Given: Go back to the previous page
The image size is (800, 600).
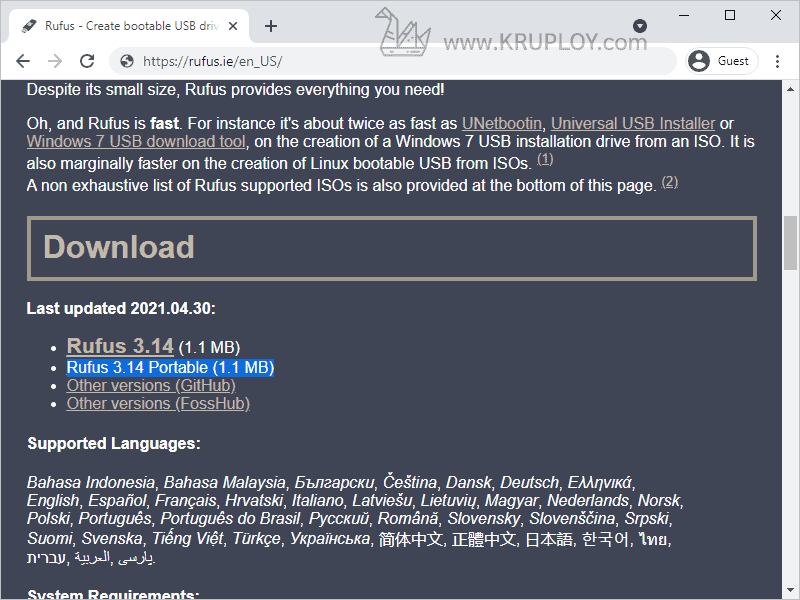Looking at the screenshot, I should point(23,61).
